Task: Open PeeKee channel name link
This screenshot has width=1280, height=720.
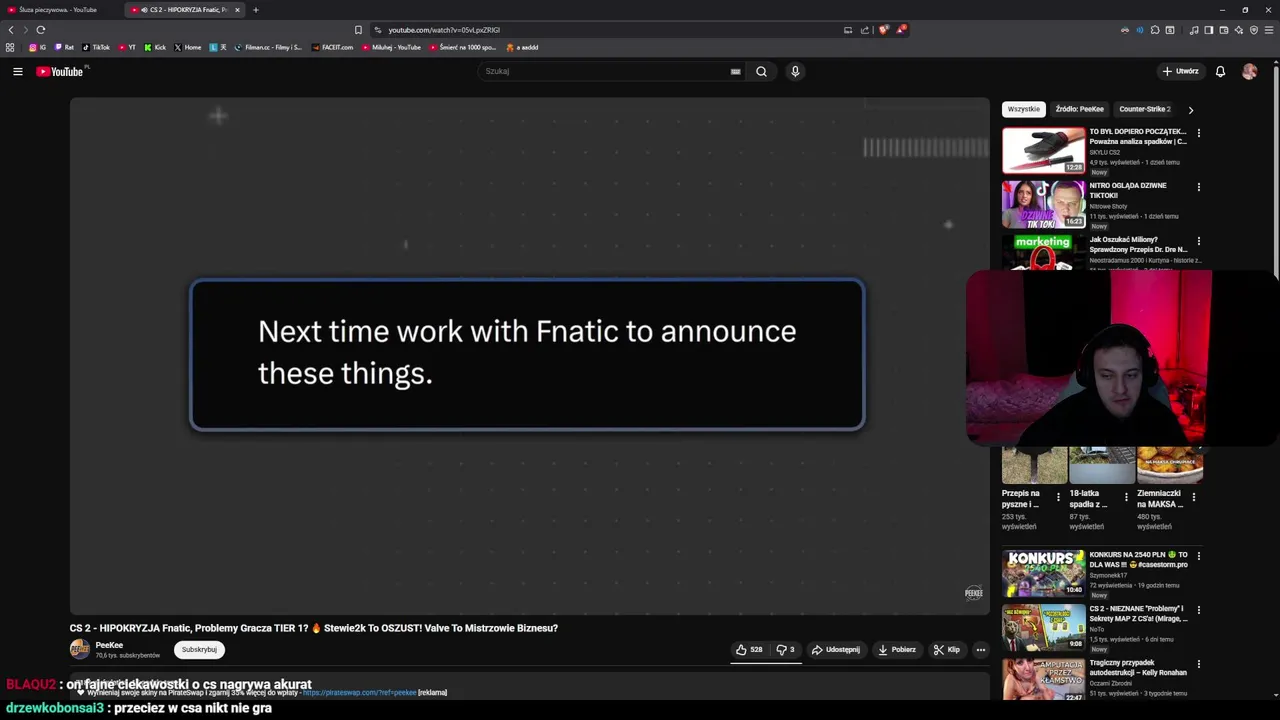Action: 109,645
